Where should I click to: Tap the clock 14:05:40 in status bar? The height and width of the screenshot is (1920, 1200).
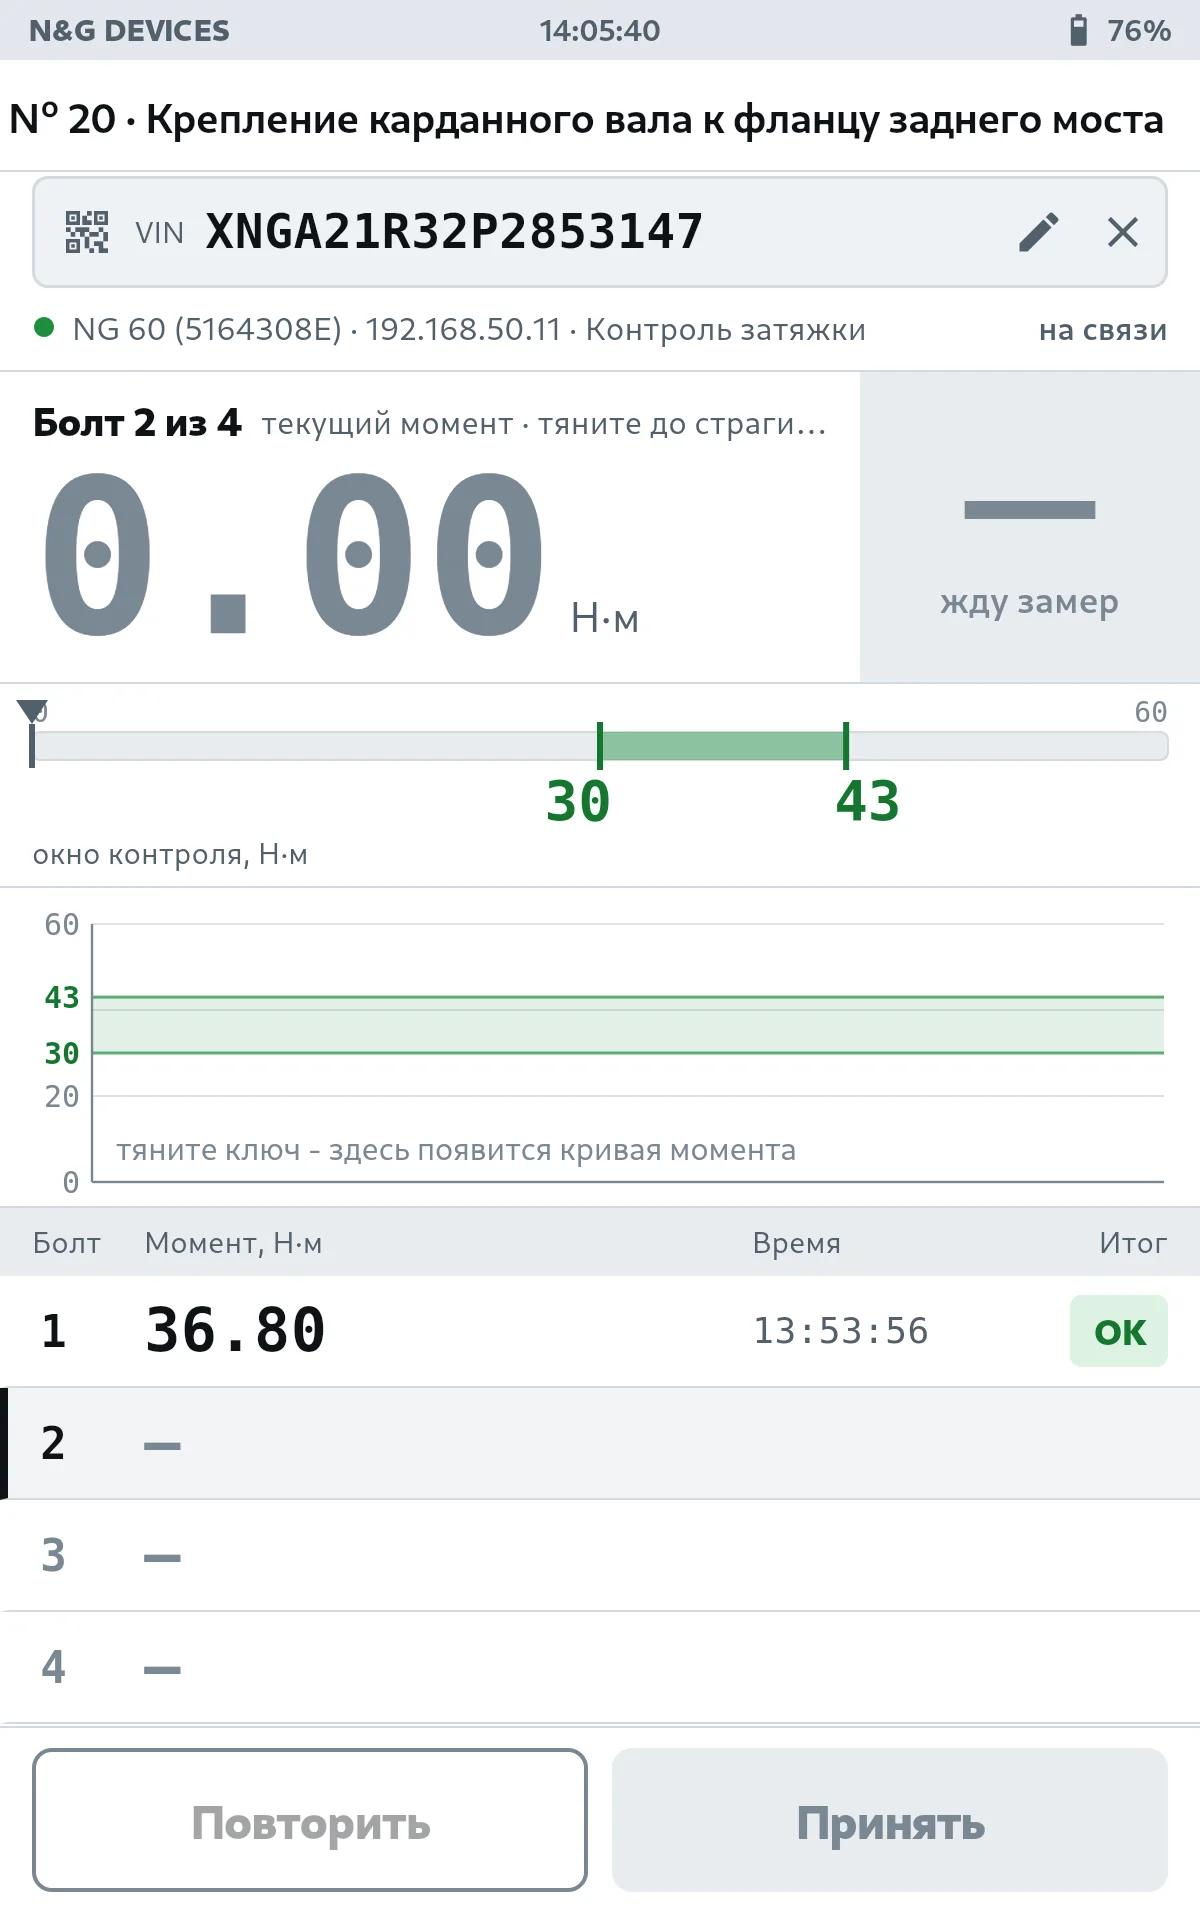point(600,31)
